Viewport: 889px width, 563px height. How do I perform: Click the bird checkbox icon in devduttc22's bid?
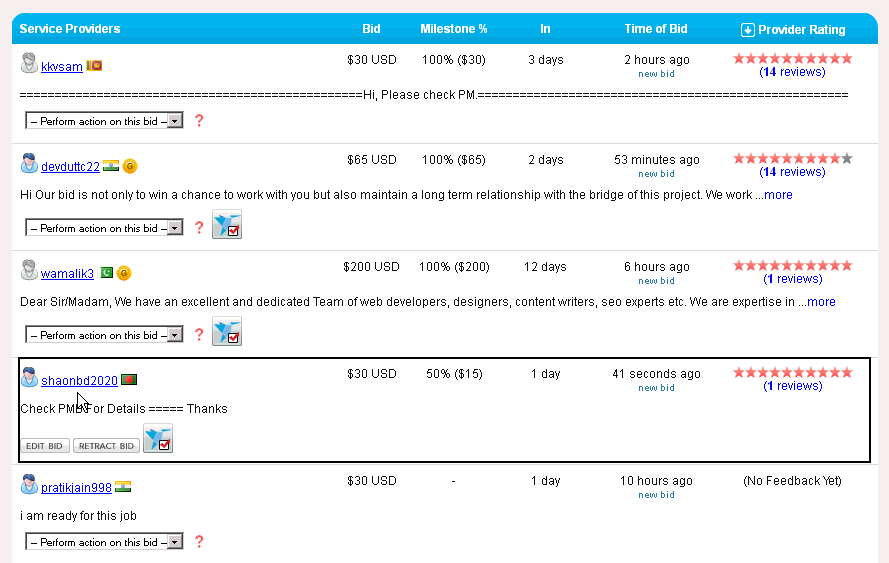click(x=227, y=225)
